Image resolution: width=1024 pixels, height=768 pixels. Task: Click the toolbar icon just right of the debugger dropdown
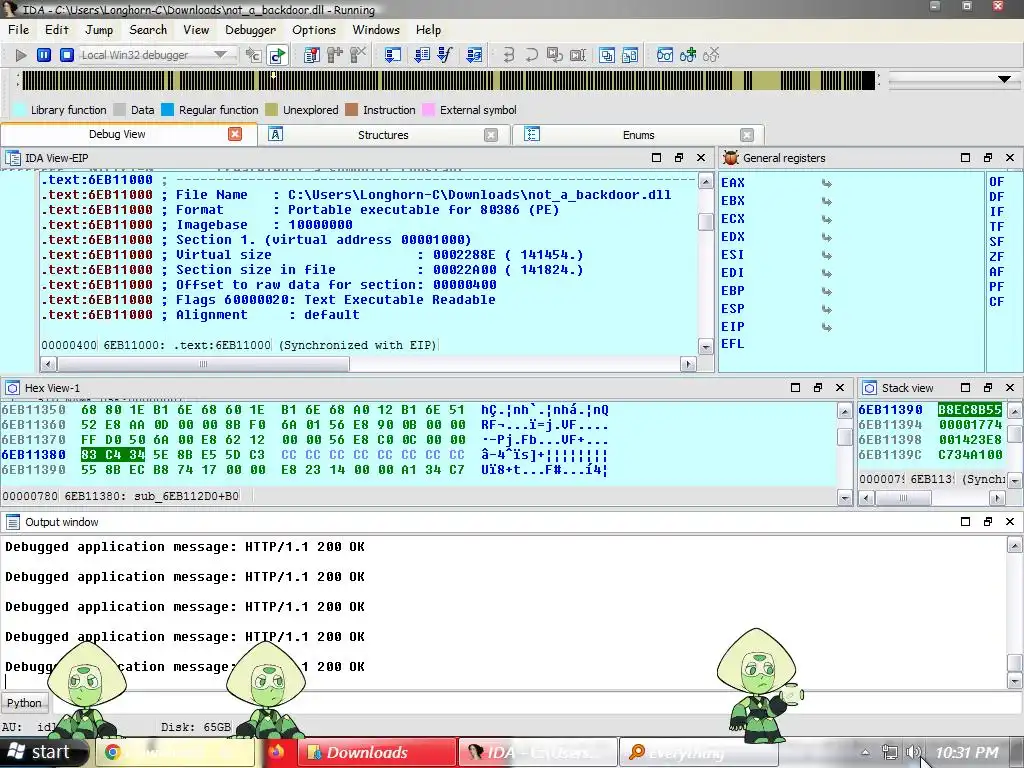coord(253,56)
